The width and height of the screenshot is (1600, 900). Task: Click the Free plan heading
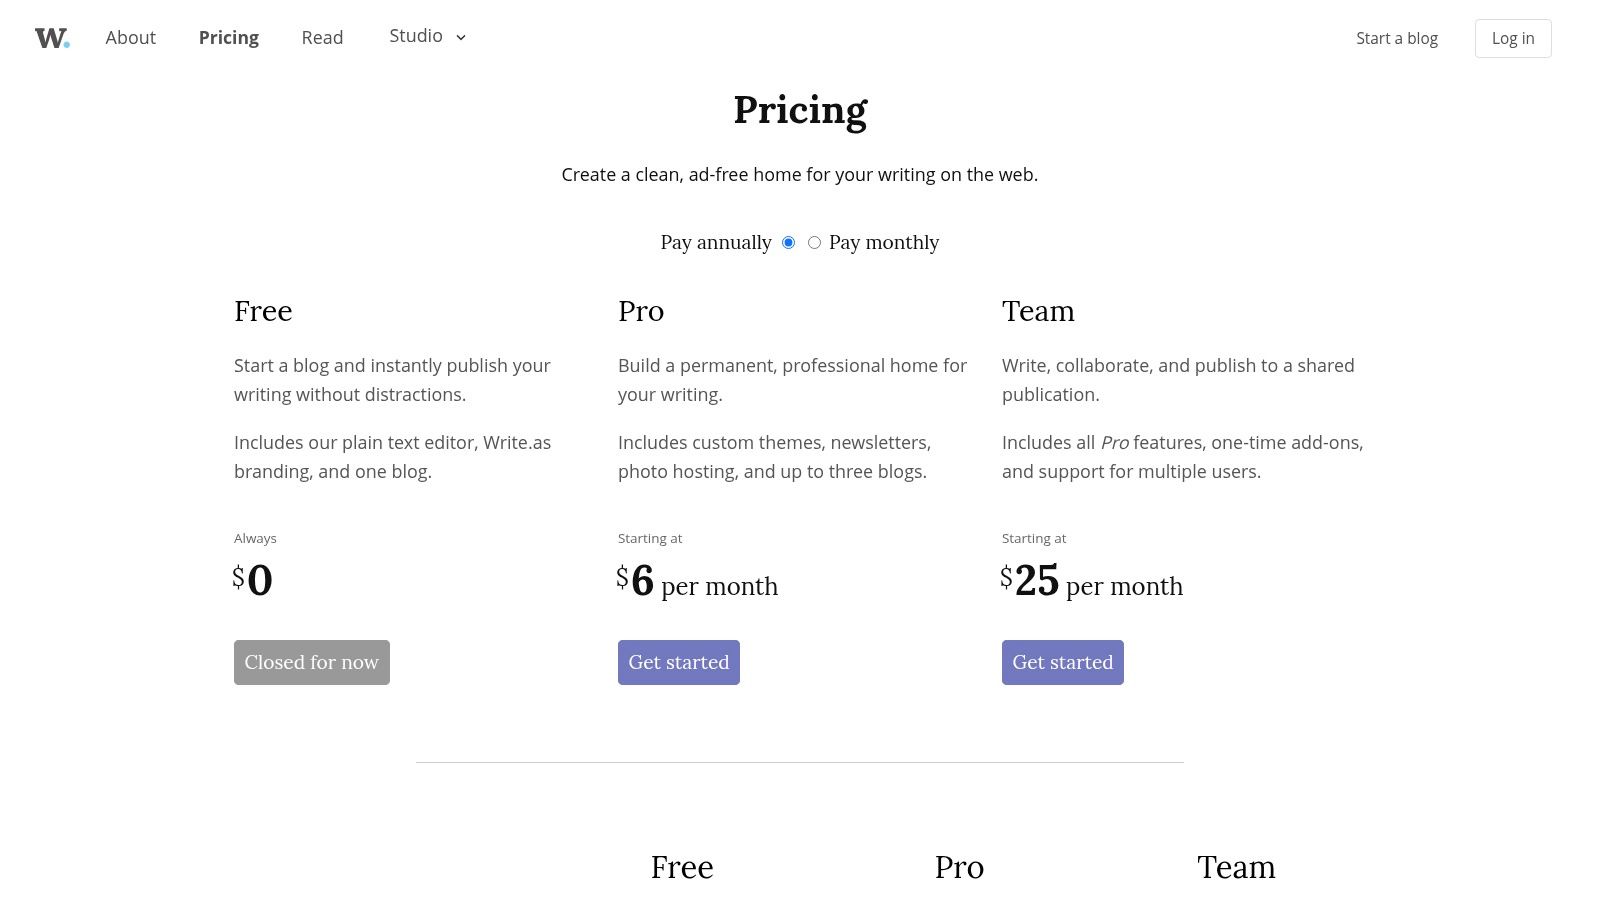[263, 311]
